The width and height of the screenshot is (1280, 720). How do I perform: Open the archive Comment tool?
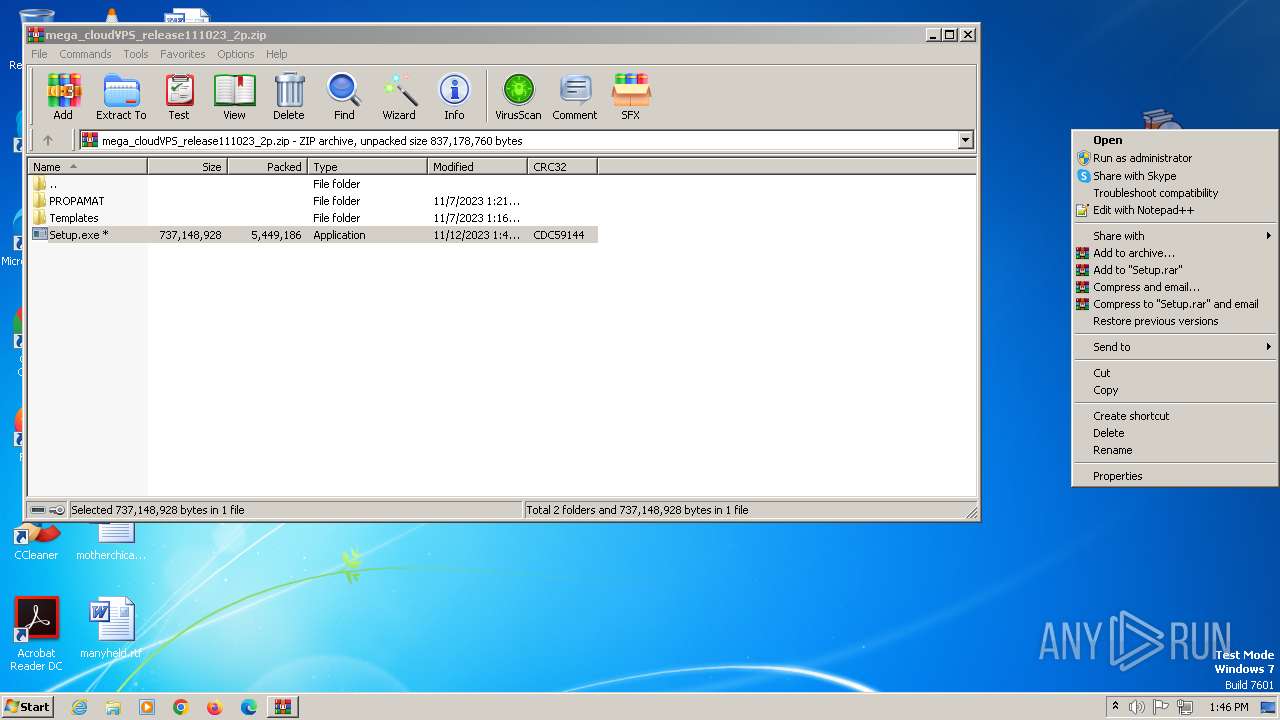pyautogui.click(x=575, y=97)
